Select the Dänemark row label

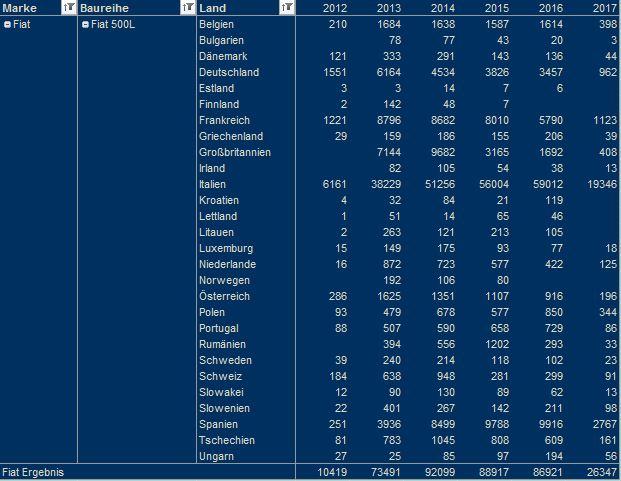[223, 56]
